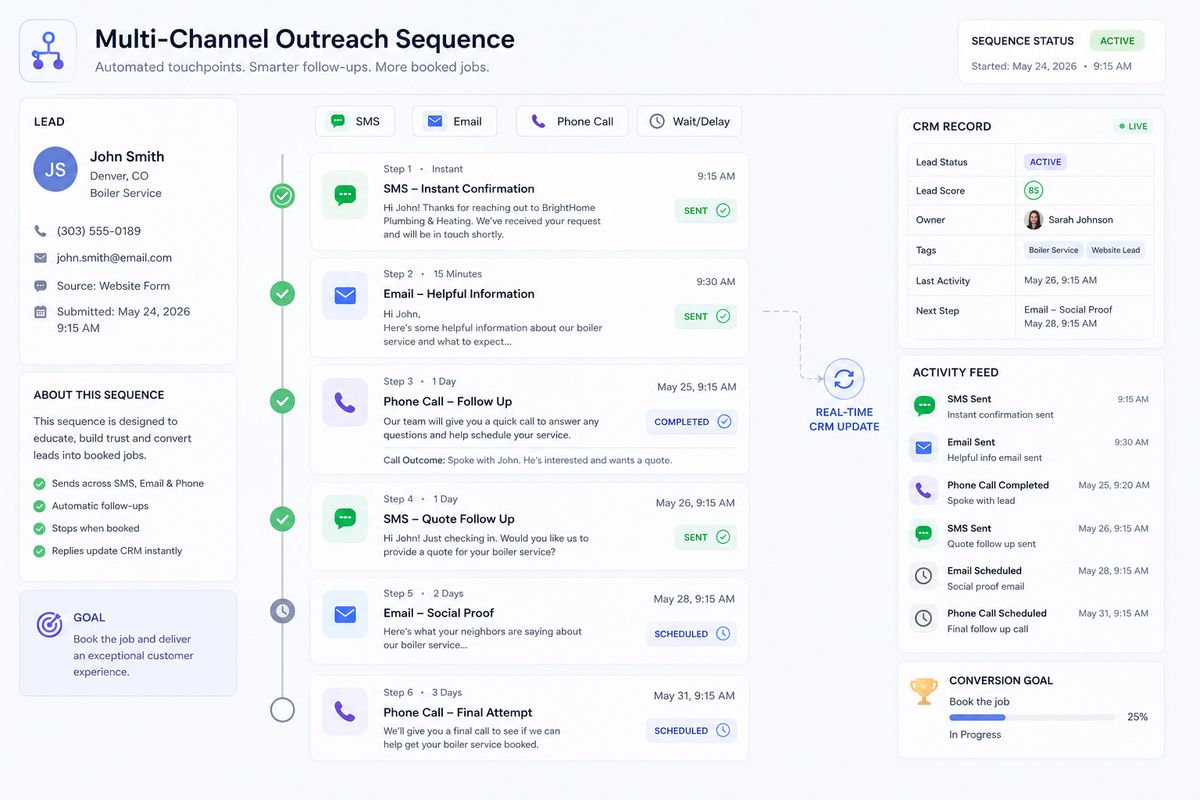Select the Wait/Delay channel tab
Screen dimensions: 1200x800
tap(689, 121)
